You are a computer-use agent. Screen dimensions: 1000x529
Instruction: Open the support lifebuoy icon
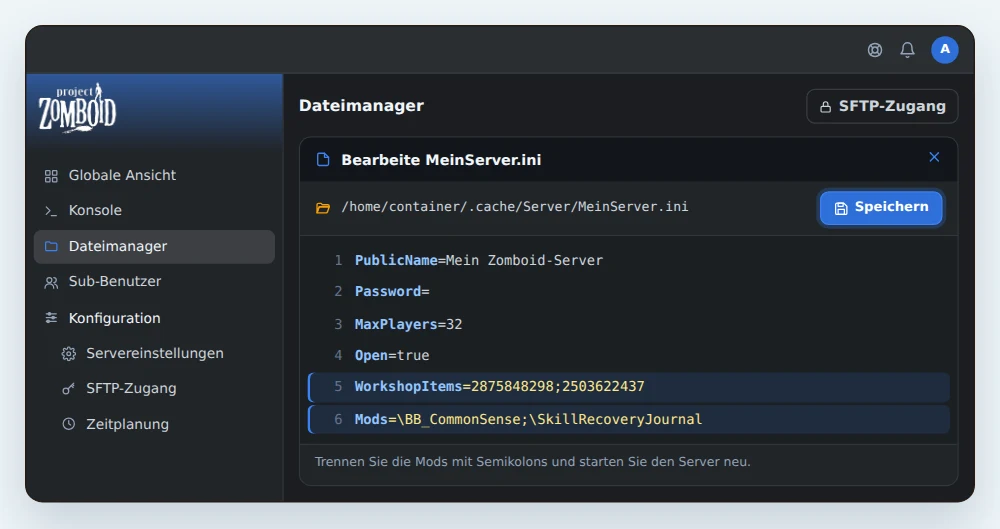pos(875,50)
